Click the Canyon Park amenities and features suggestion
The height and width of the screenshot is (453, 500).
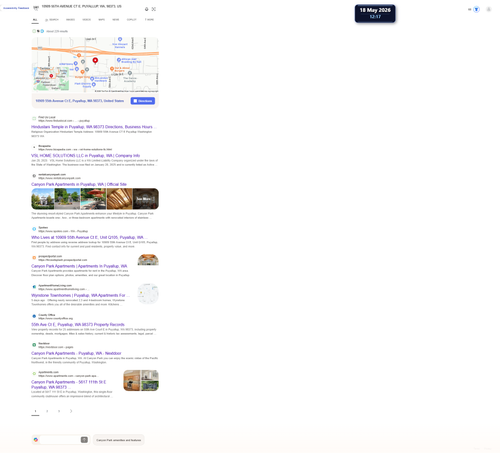point(119,440)
